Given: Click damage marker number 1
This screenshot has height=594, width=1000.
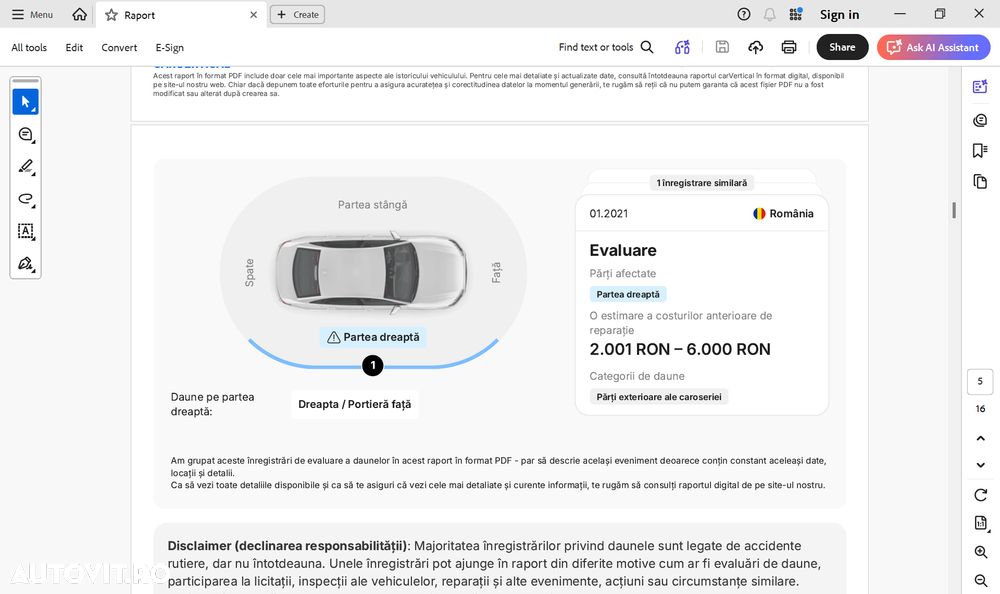Looking at the screenshot, I should [372, 366].
